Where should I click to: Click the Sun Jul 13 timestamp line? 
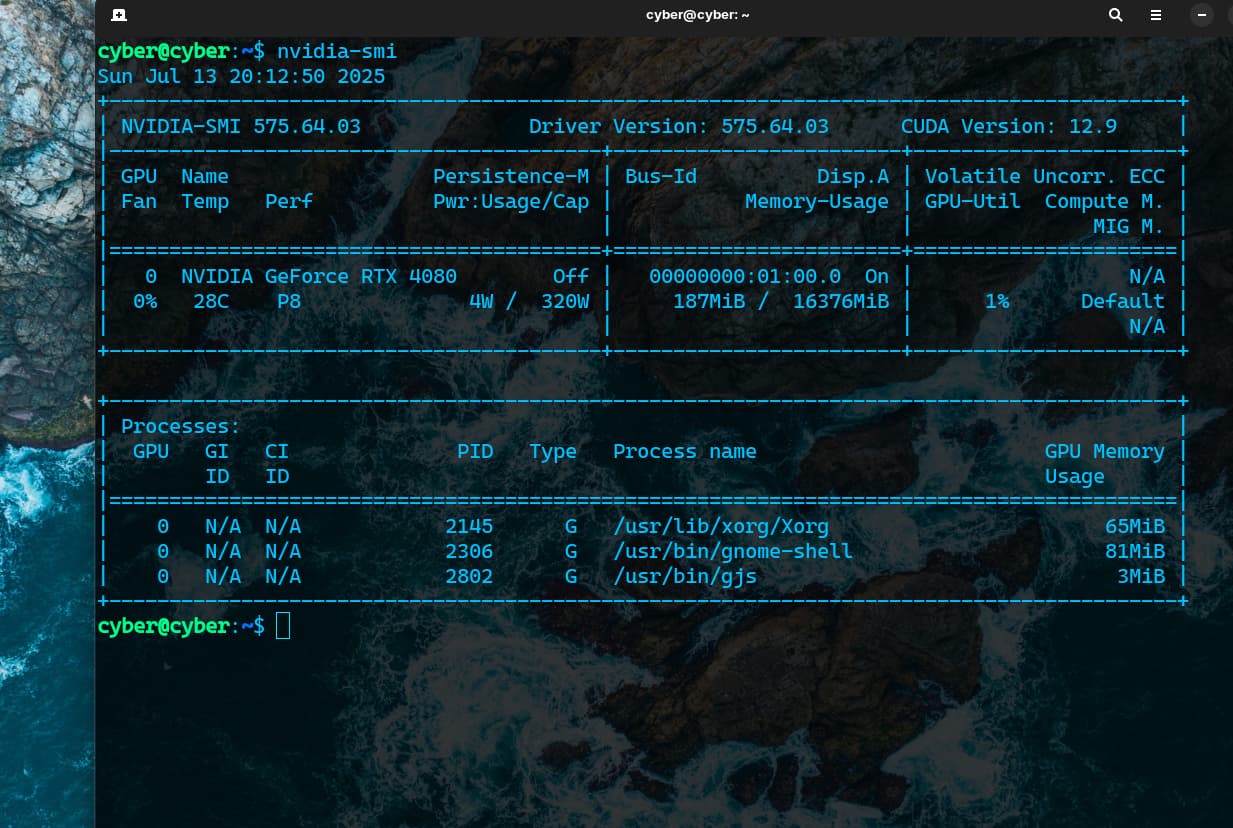[241, 77]
